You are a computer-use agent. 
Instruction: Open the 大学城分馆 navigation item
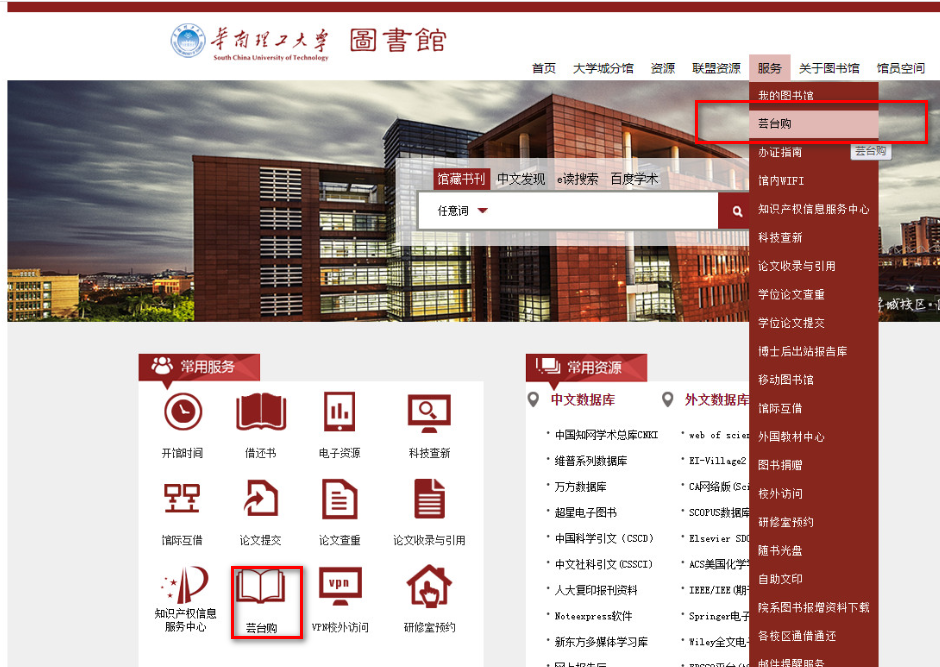603,68
